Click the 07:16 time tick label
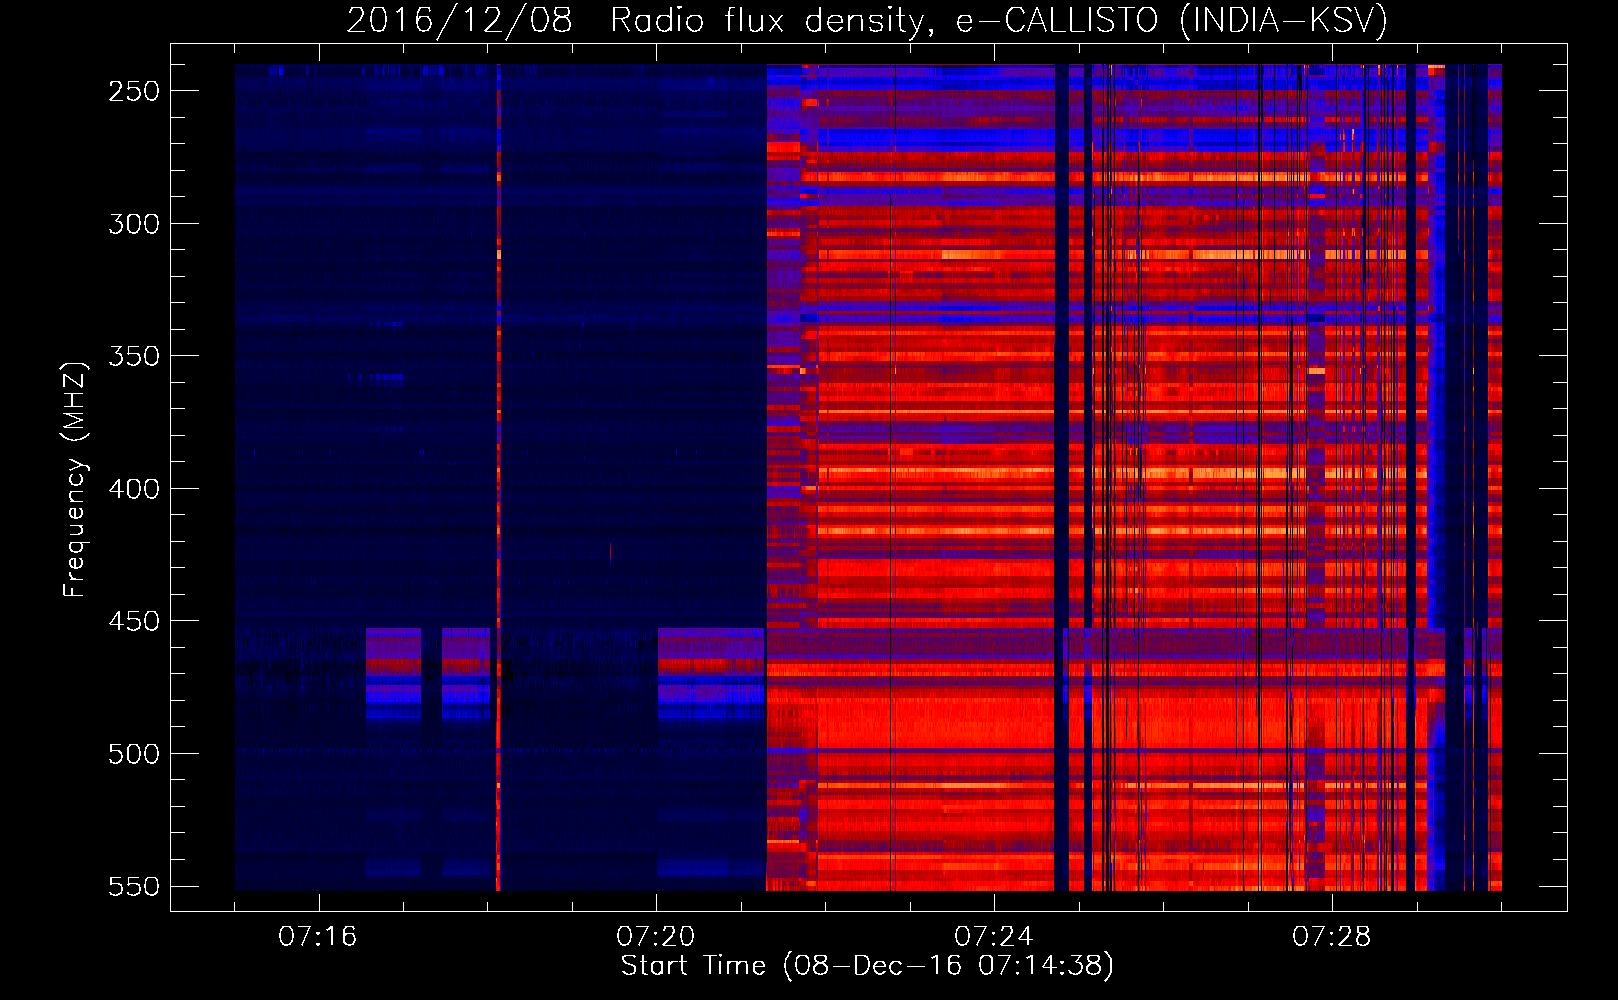Image resolution: width=1618 pixels, height=1000 pixels. click(x=318, y=936)
